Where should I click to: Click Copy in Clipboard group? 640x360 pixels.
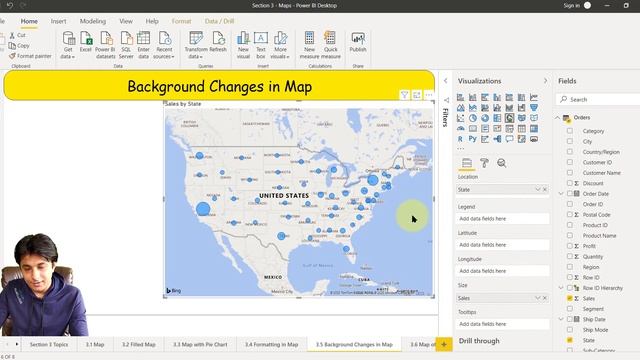click(19, 46)
